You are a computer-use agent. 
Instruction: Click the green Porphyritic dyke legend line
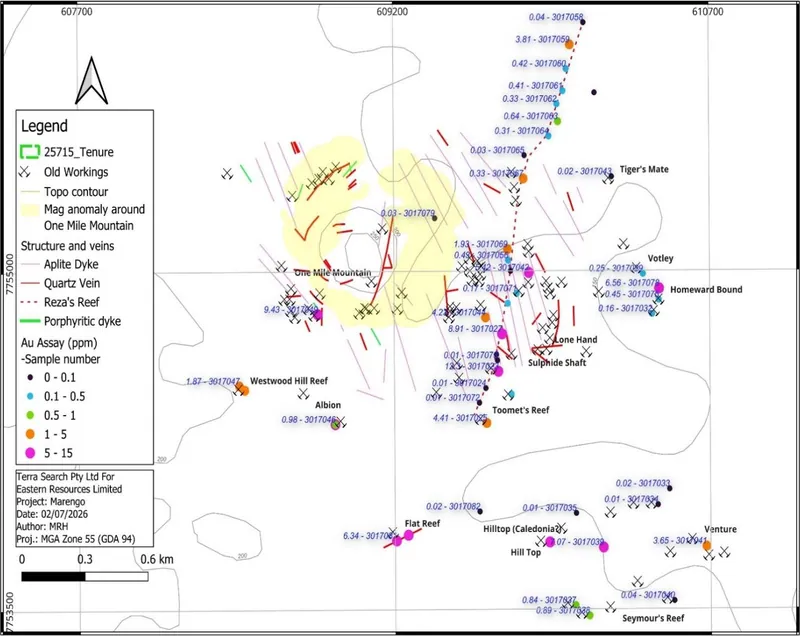[30, 321]
